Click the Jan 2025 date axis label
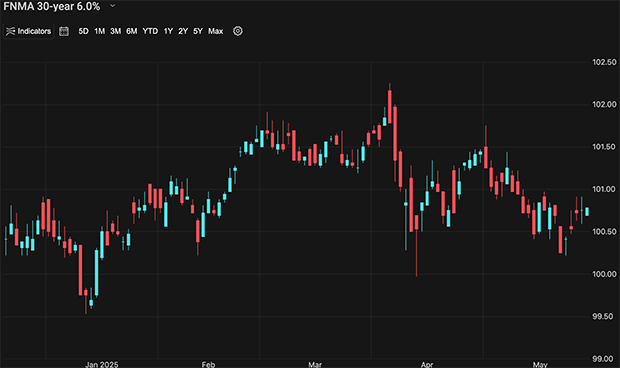 pyautogui.click(x=102, y=364)
